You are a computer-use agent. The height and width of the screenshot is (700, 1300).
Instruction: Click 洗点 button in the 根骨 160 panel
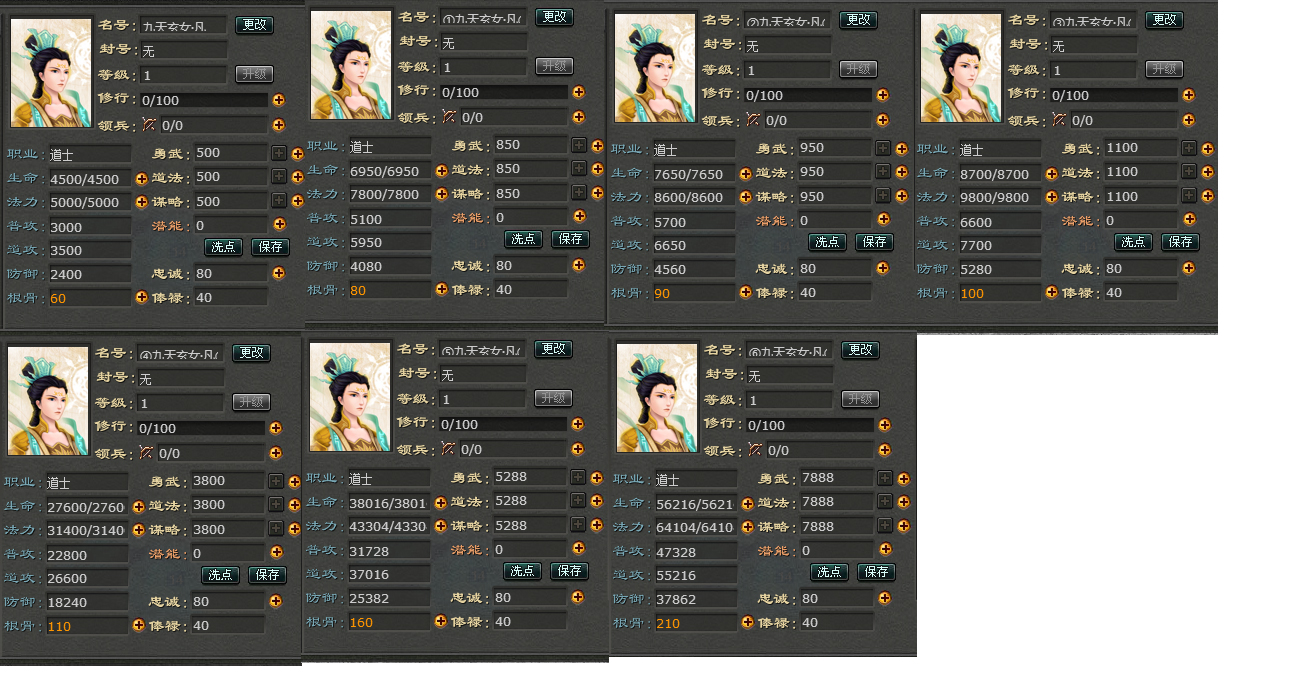coord(522,571)
